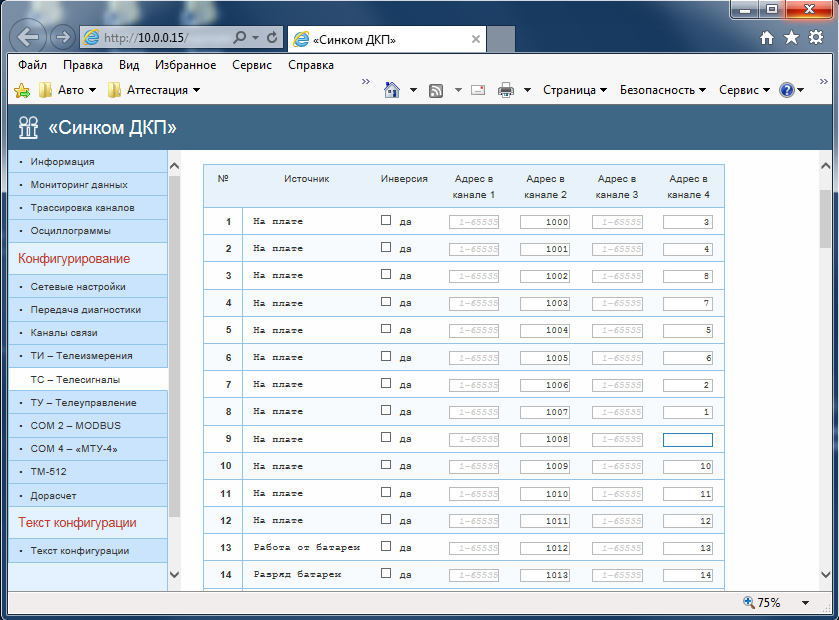This screenshot has height=620, width=839.
Task: Open the Home page icon in the top-right corner
Action: coord(767,38)
